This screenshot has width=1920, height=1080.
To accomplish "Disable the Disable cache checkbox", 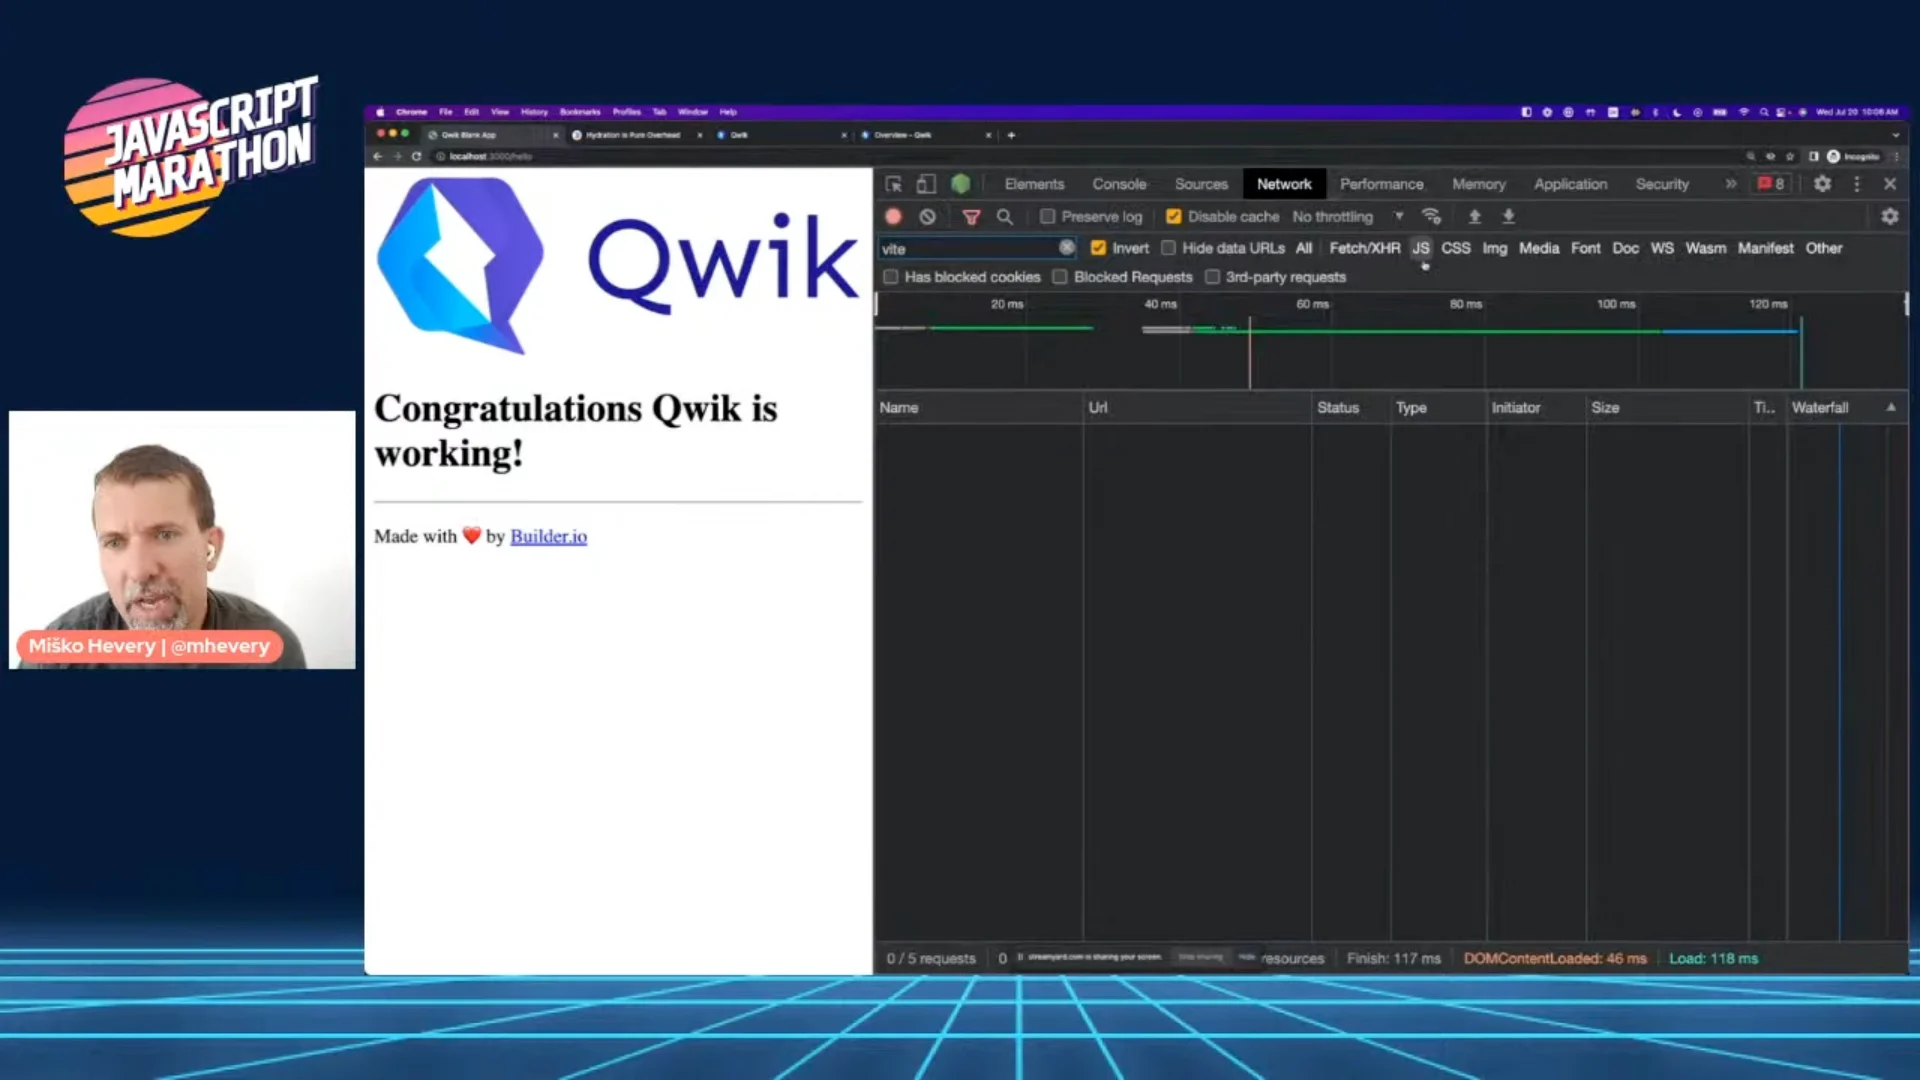I will (x=1173, y=216).
